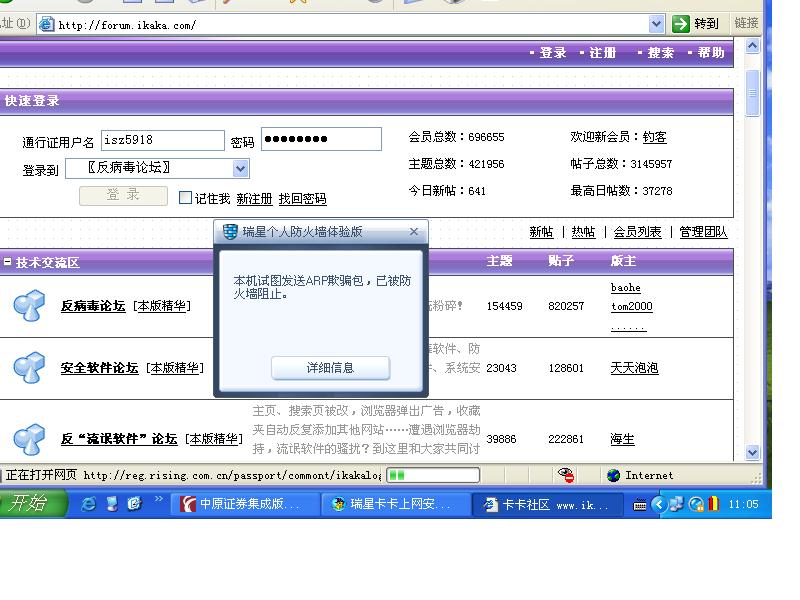Viewport: 800px width, 600px height.
Task: Click the 登录 submit button
Action: (x=123, y=195)
